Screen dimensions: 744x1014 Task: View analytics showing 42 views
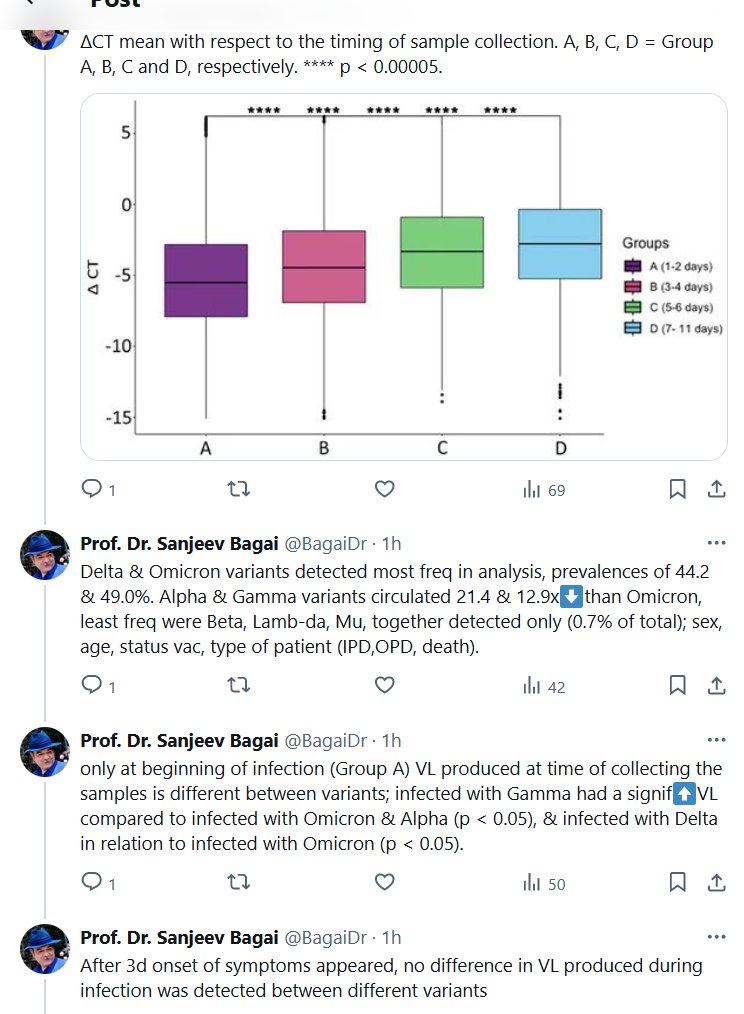pyautogui.click(x=544, y=687)
